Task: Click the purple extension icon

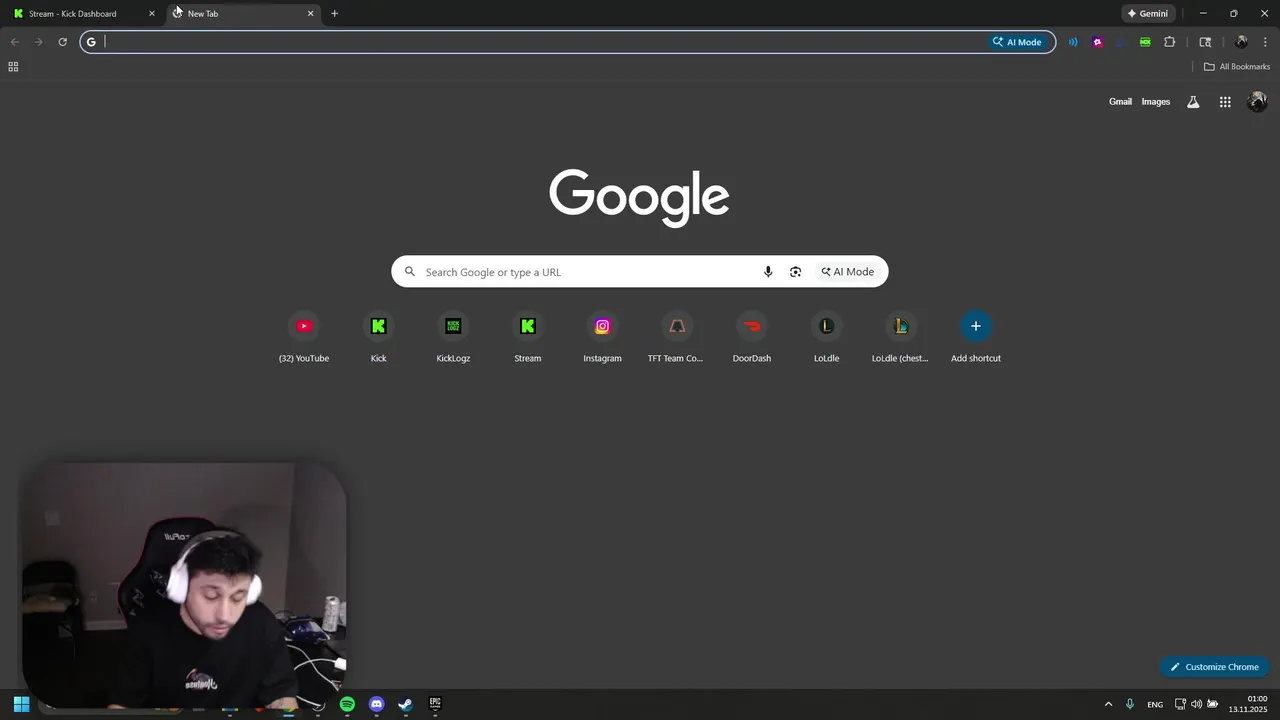Action: tap(1097, 42)
